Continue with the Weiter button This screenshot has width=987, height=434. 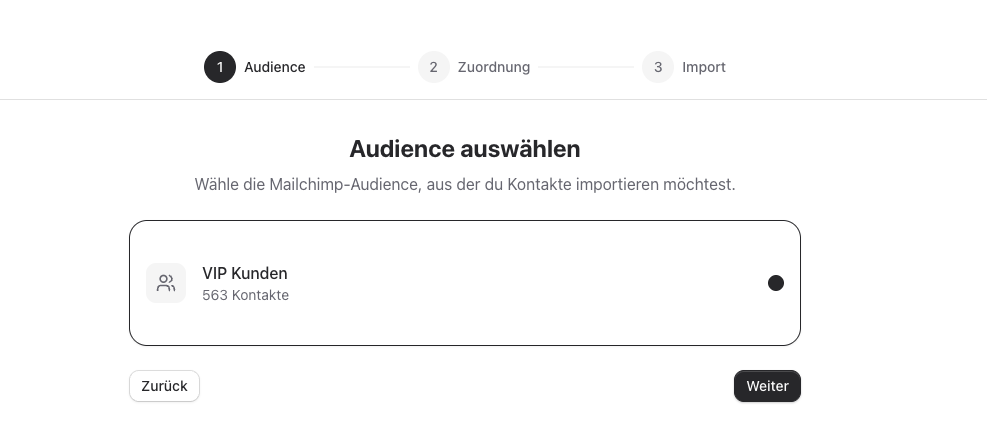point(767,386)
